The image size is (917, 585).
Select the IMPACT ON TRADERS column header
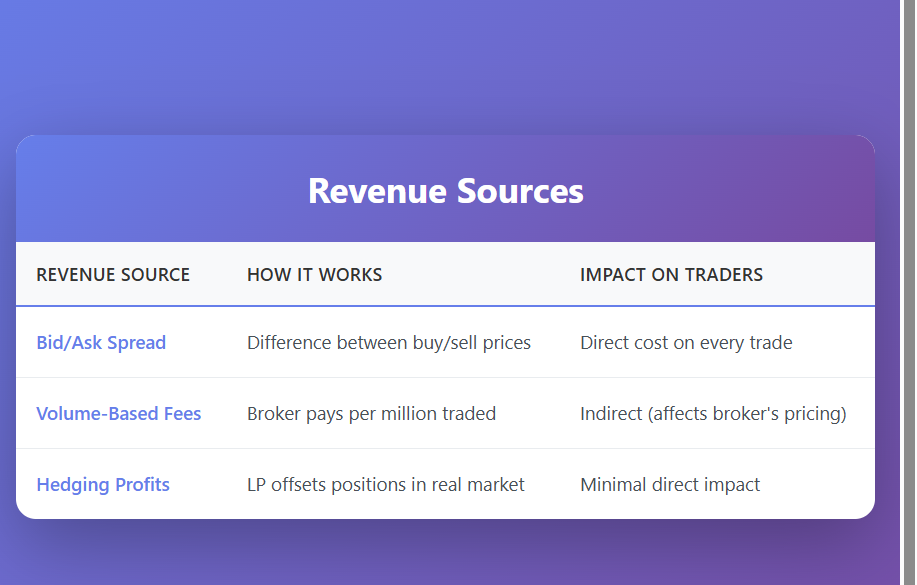tap(671, 275)
